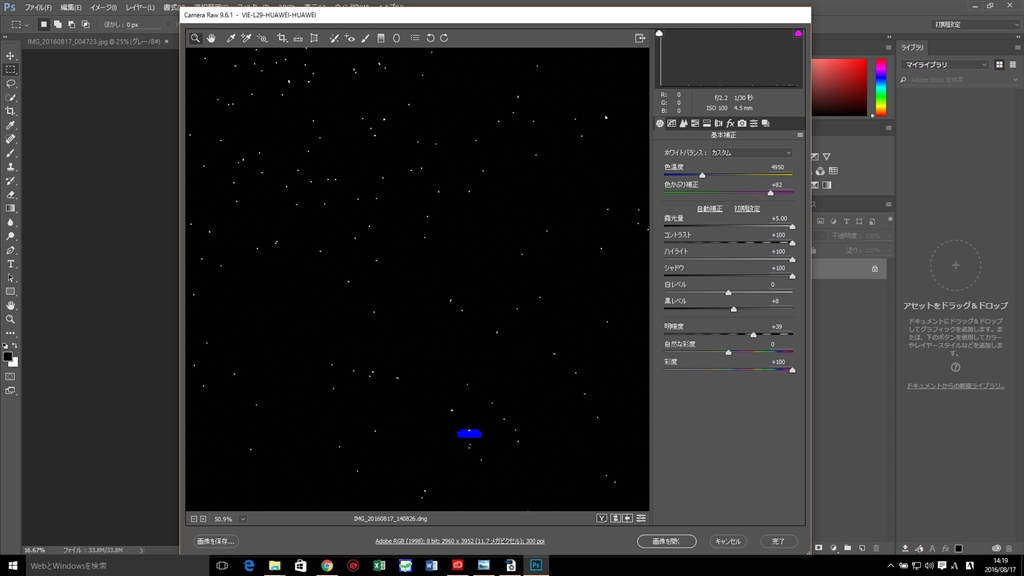Screen dimensions: 1024x576
Task: Select the Spot Removal tool
Action: coord(334,39)
